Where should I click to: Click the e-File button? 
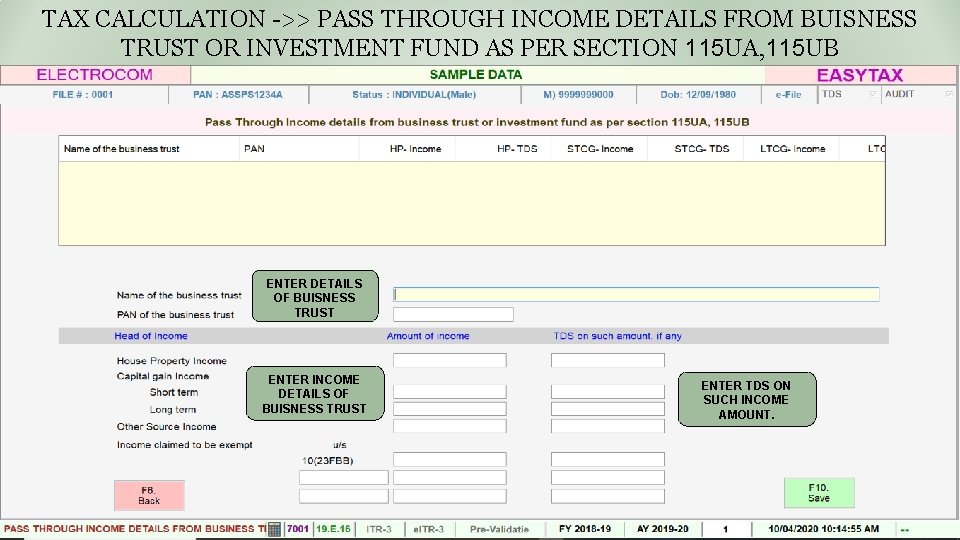click(789, 94)
